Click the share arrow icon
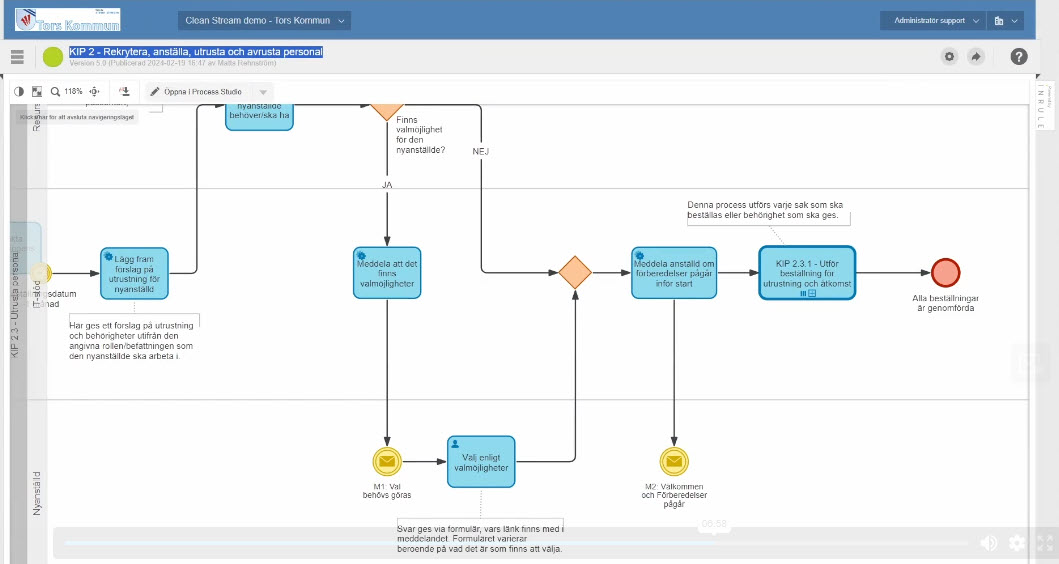This screenshot has width=1059, height=564. coord(976,57)
